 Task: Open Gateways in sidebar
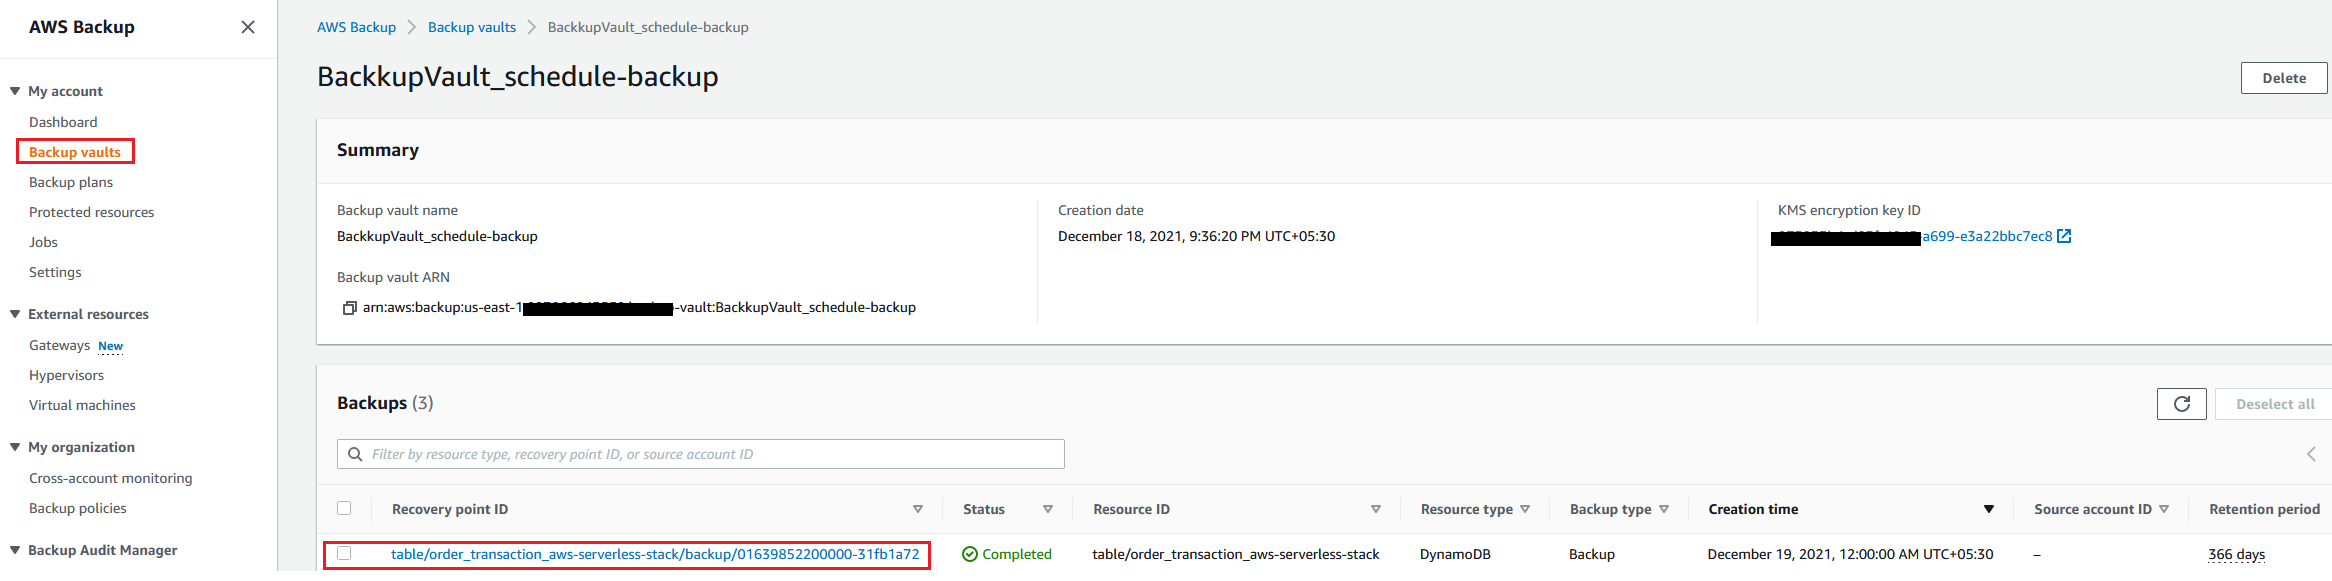60,345
